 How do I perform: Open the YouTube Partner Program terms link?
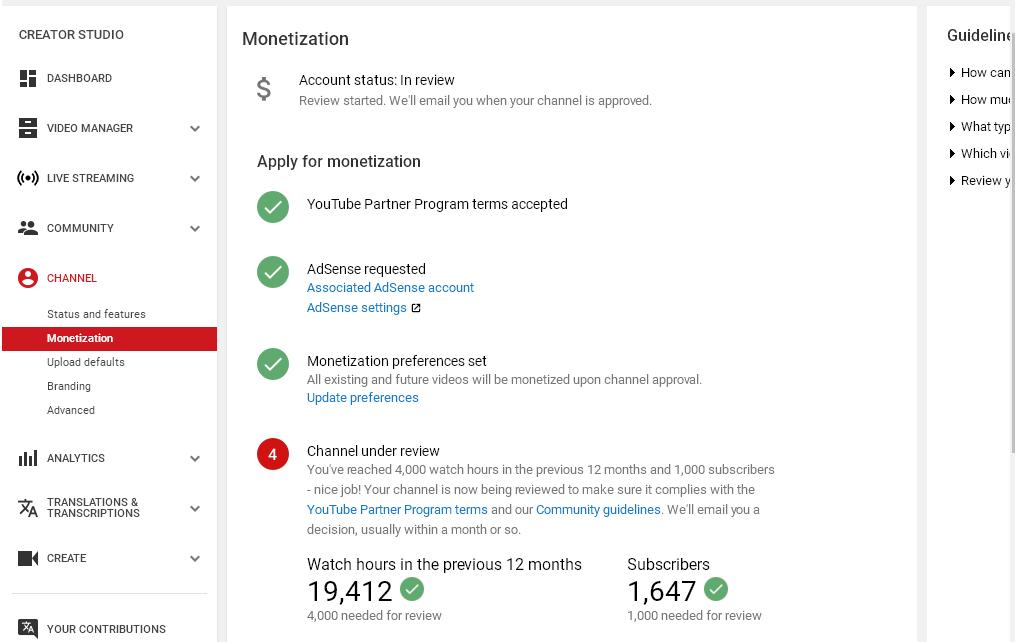[397, 509]
